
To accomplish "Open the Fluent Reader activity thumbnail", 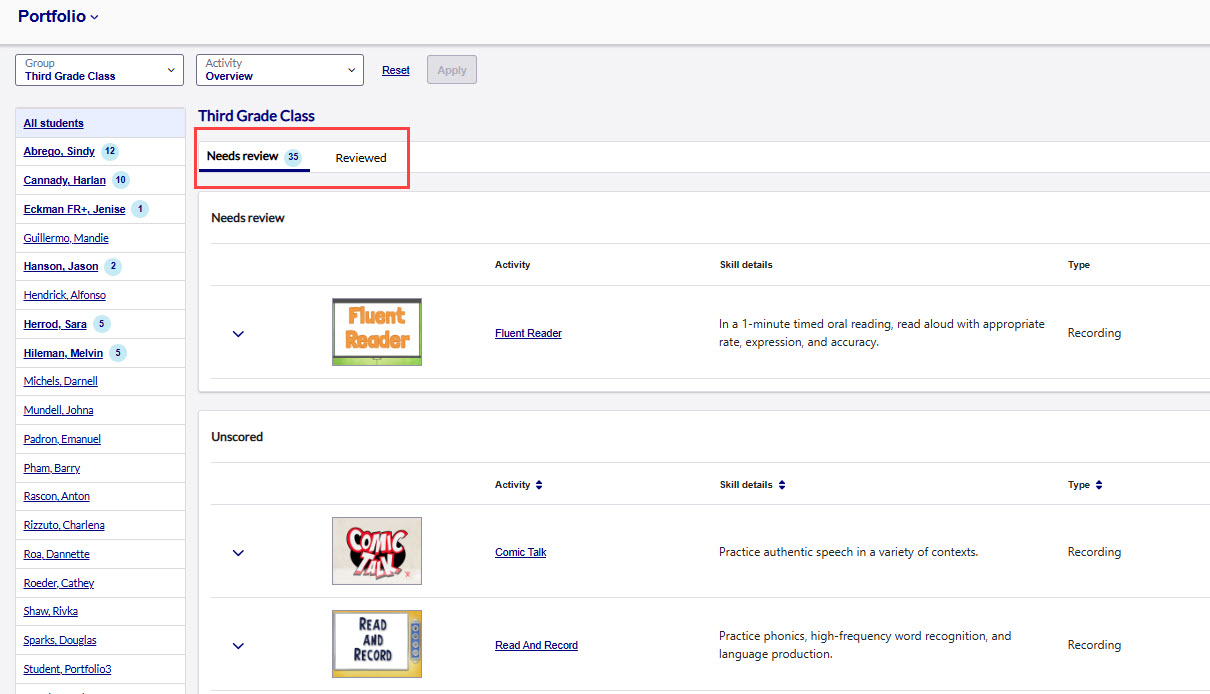I will (376, 332).
